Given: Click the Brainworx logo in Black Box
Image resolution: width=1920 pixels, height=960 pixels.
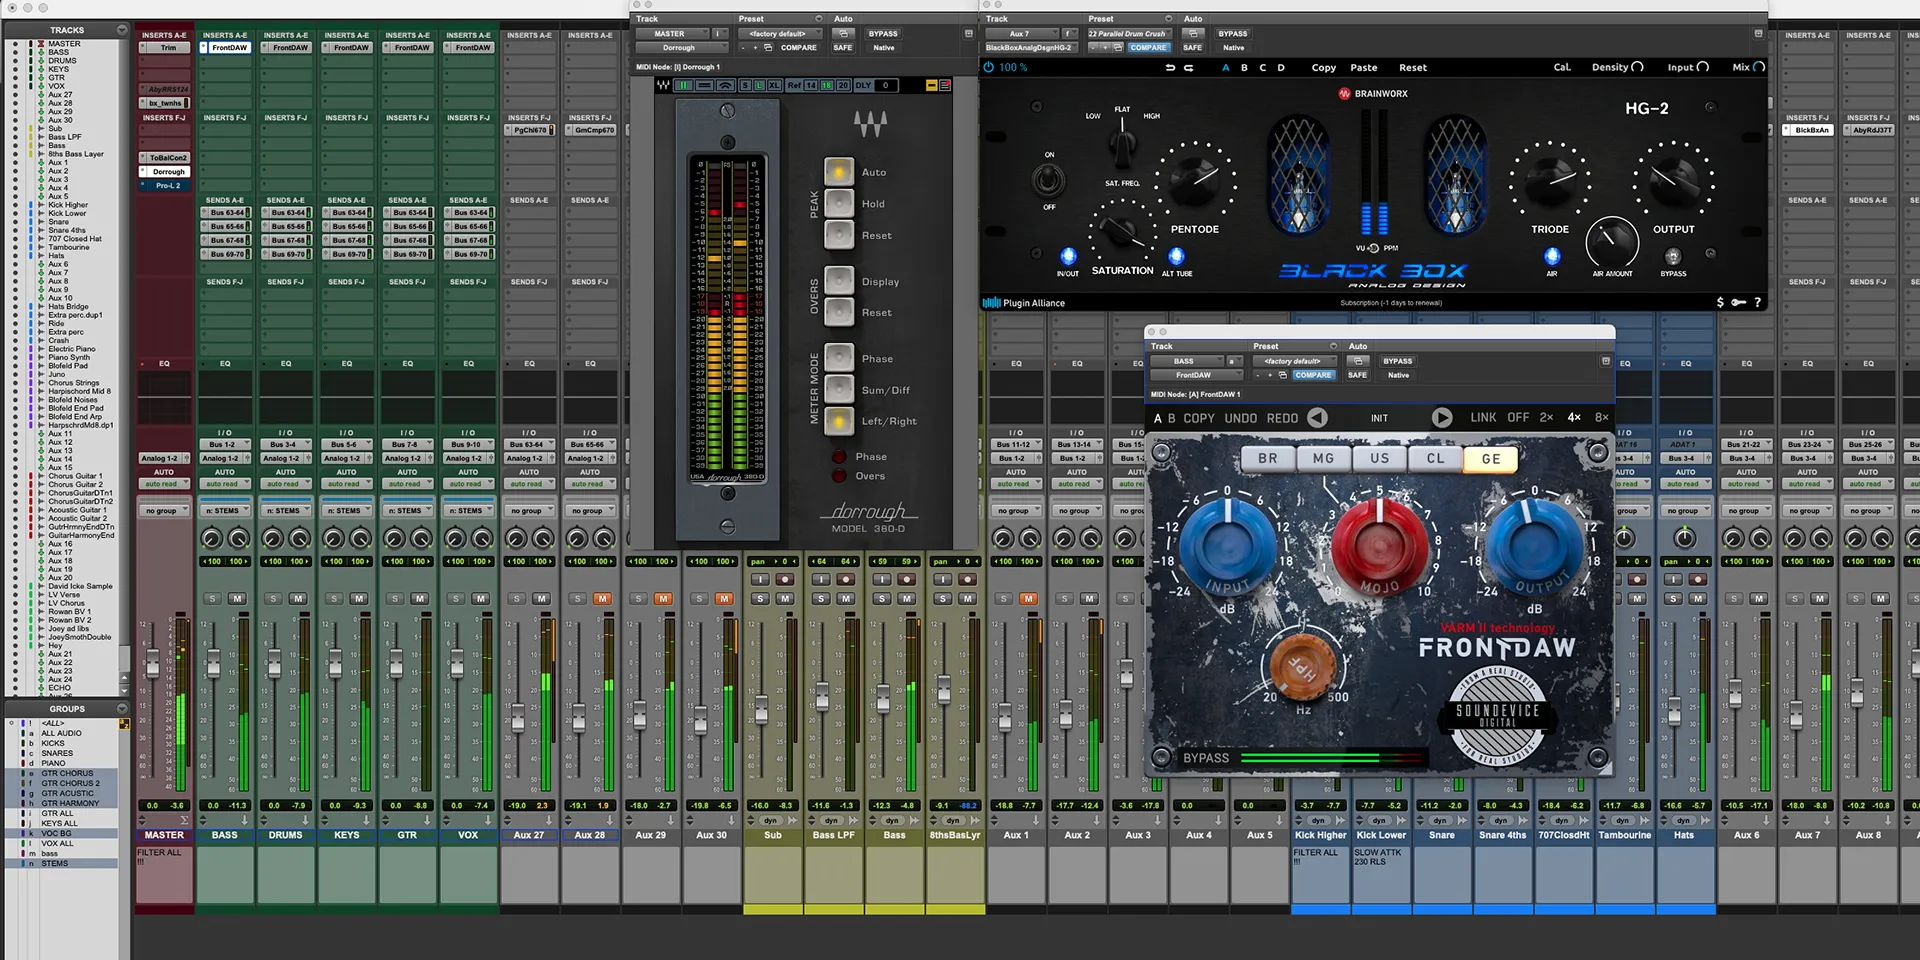Looking at the screenshot, I should pyautogui.click(x=1373, y=94).
